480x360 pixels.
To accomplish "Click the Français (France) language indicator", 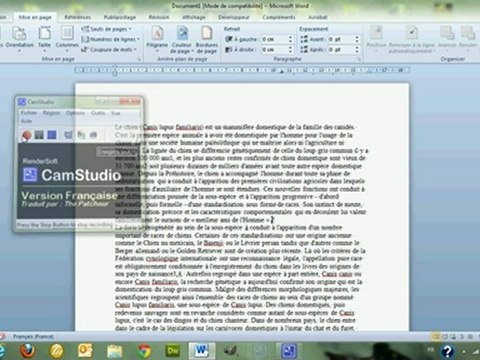I will tap(33, 336).
